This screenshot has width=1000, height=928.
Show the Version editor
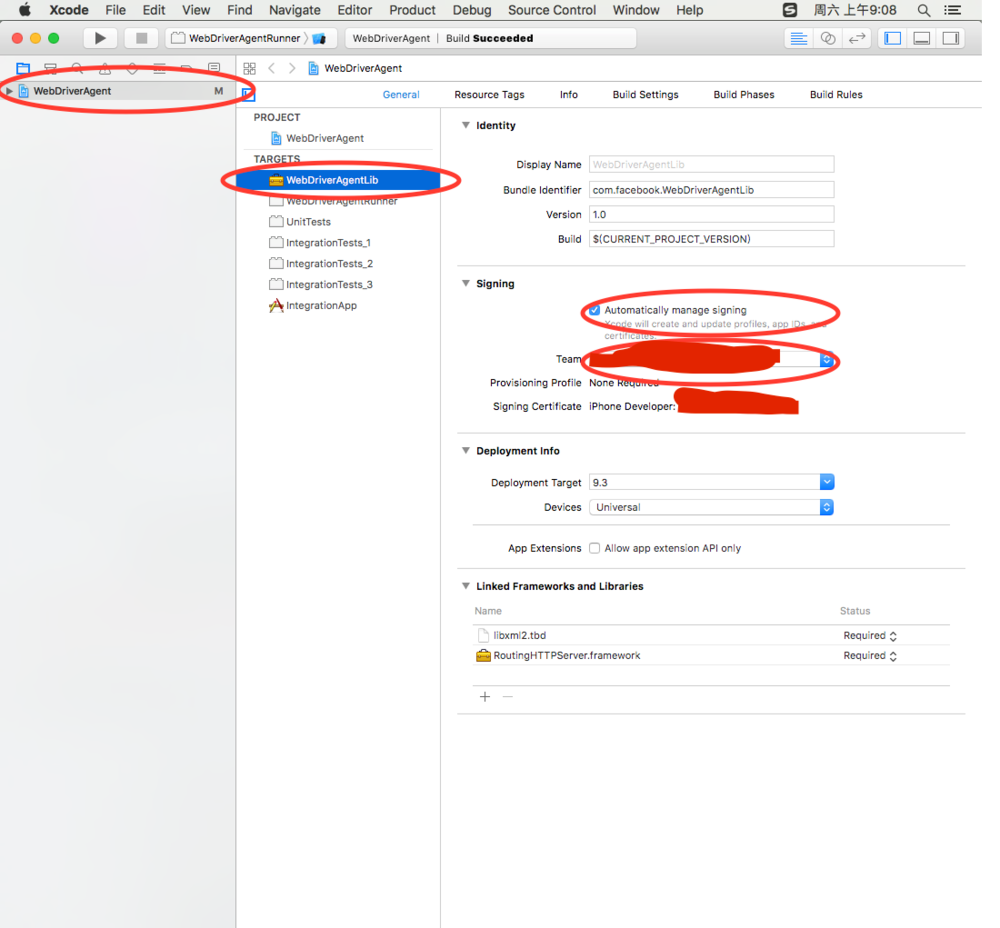[857, 38]
